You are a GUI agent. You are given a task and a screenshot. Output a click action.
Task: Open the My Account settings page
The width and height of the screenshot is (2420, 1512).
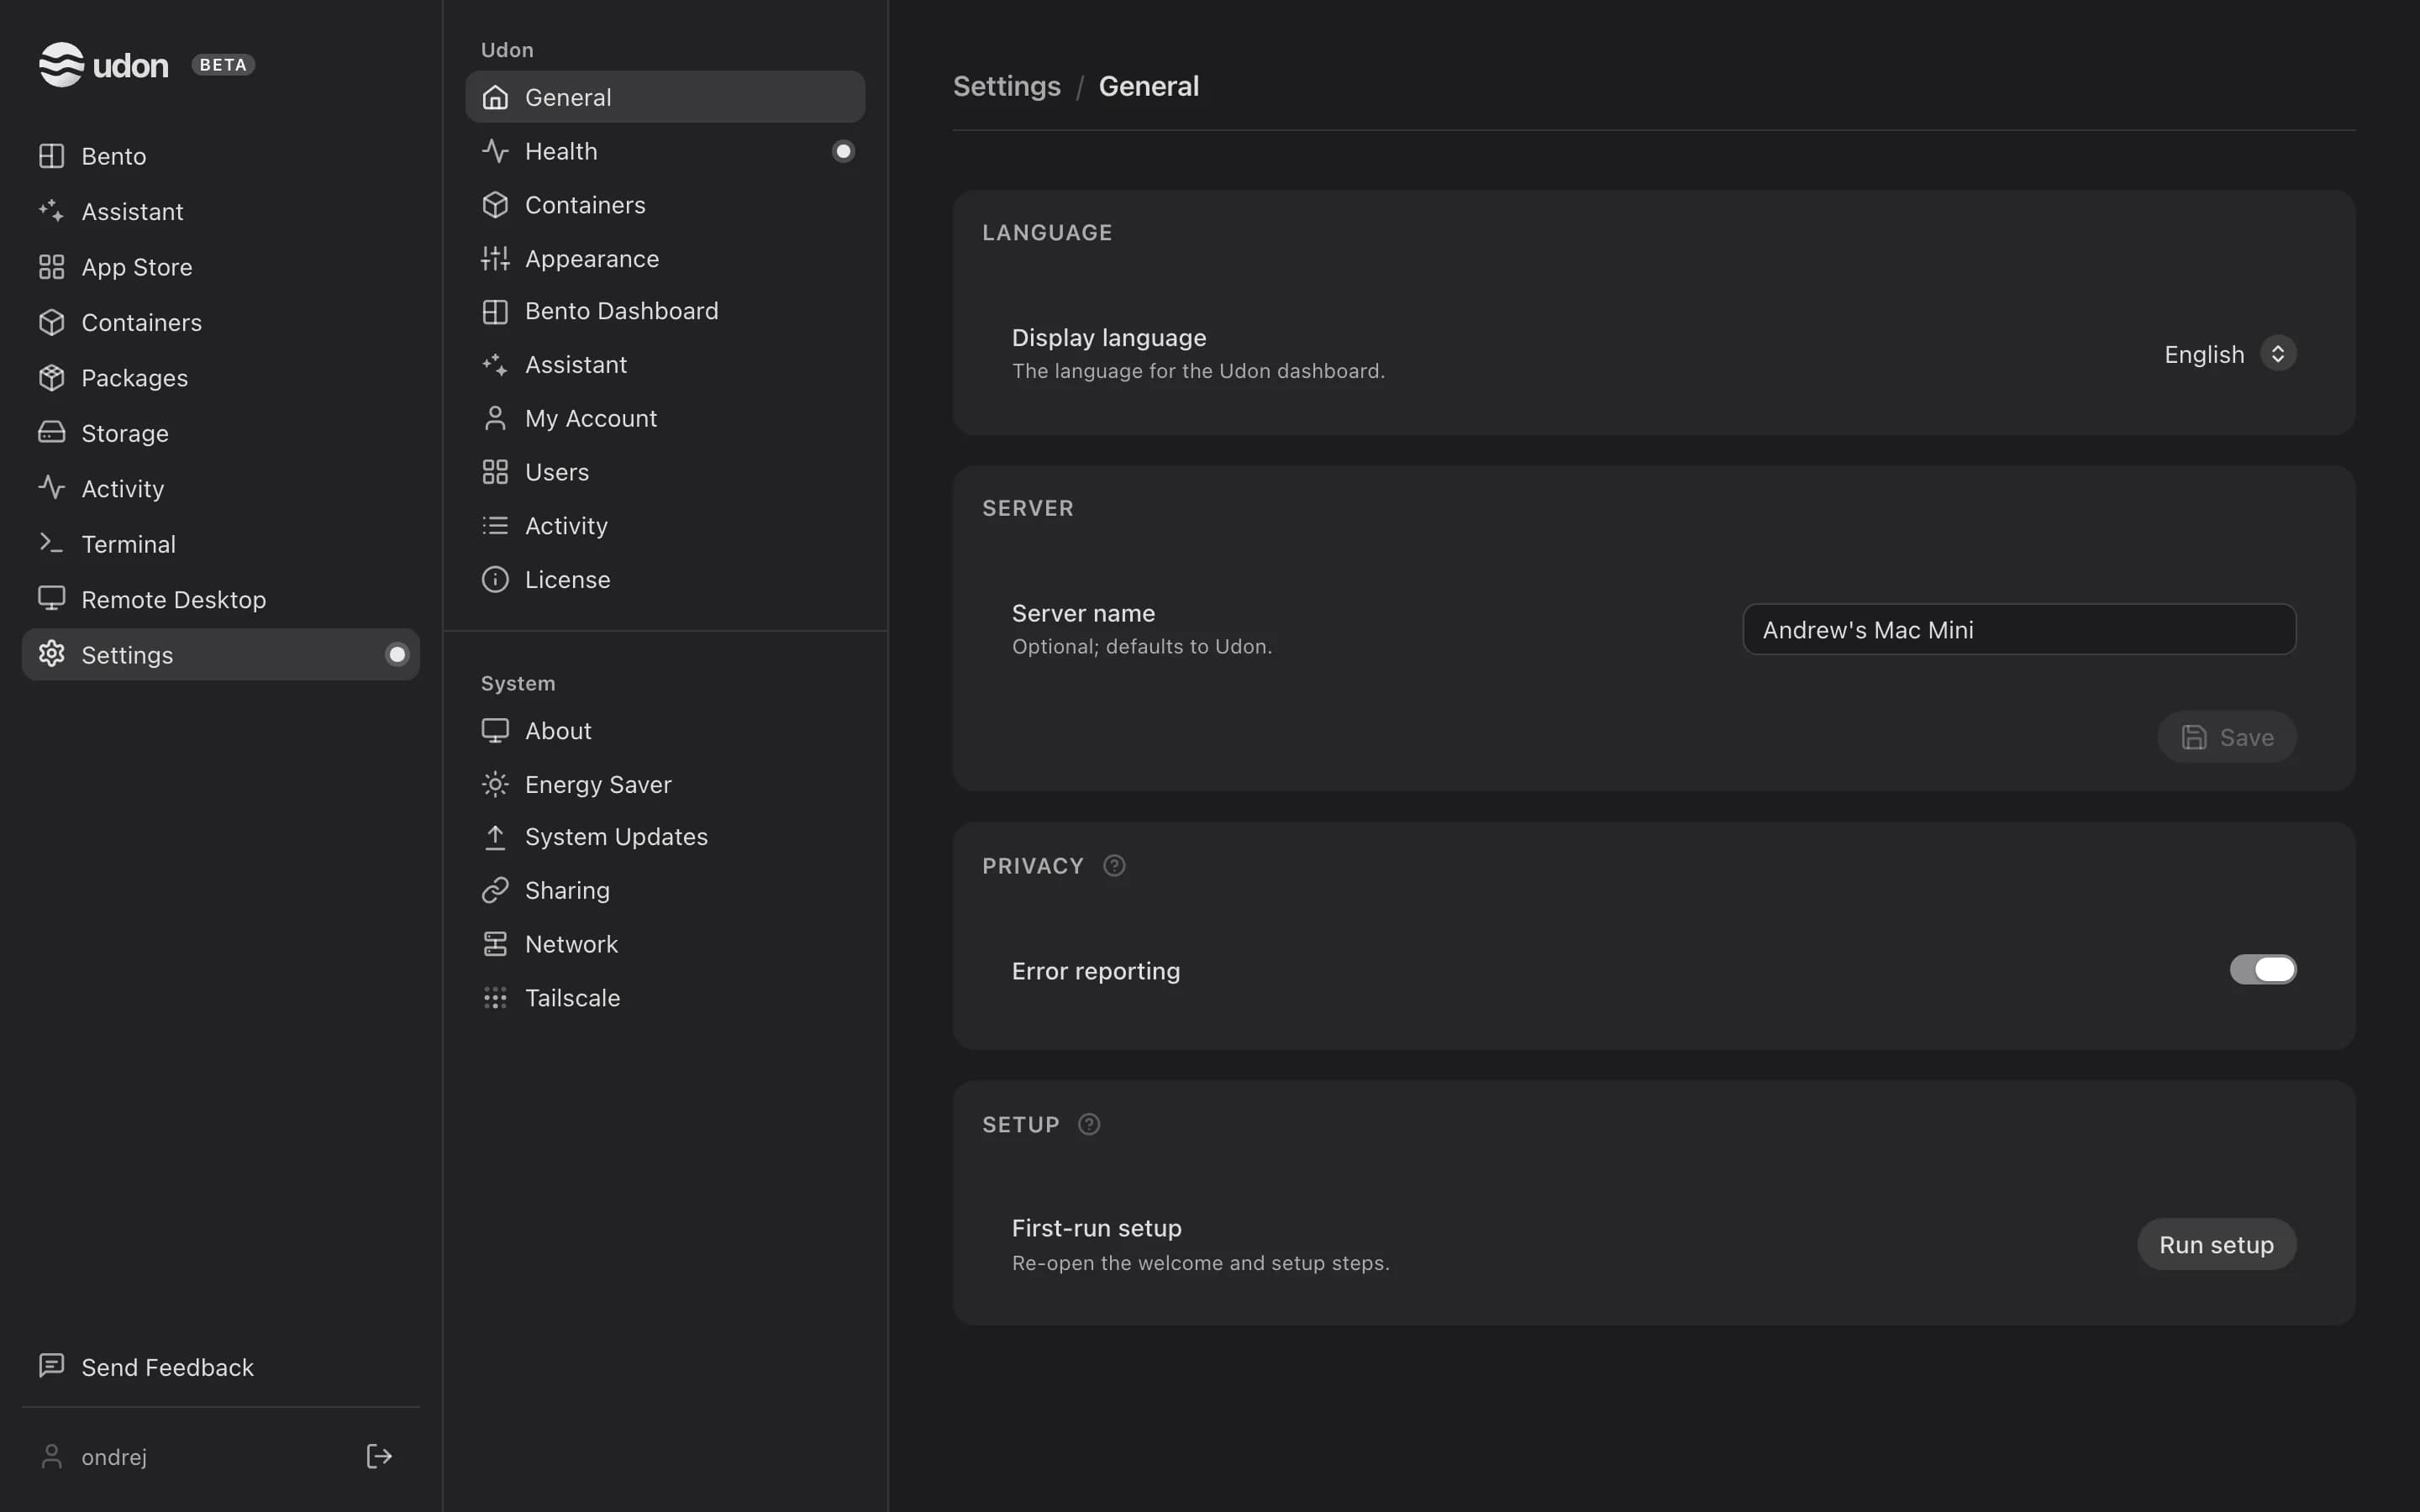click(x=665, y=418)
